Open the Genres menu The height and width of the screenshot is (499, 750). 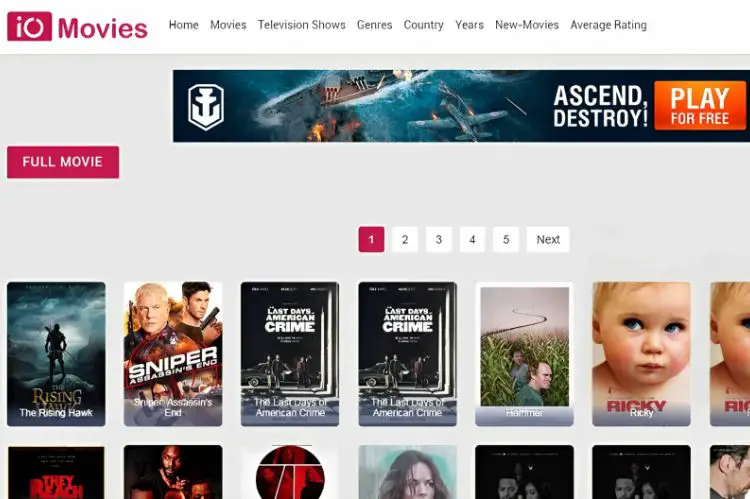point(375,25)
